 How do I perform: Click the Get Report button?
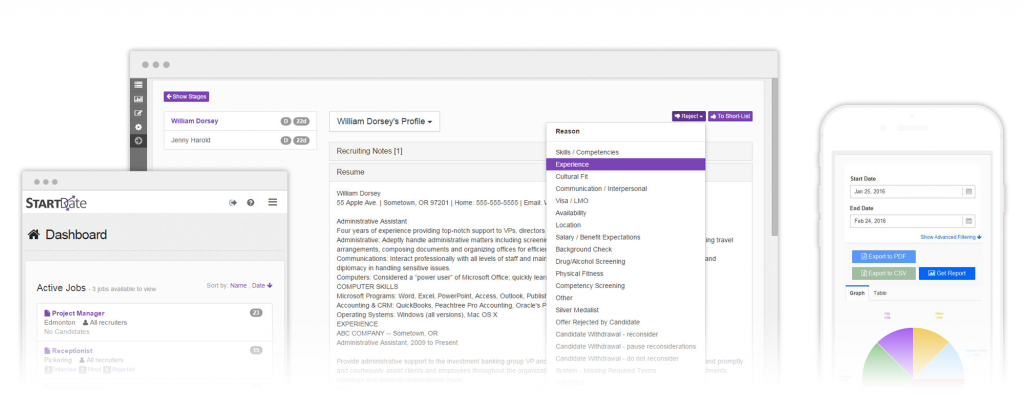click(x=946, y=274)
